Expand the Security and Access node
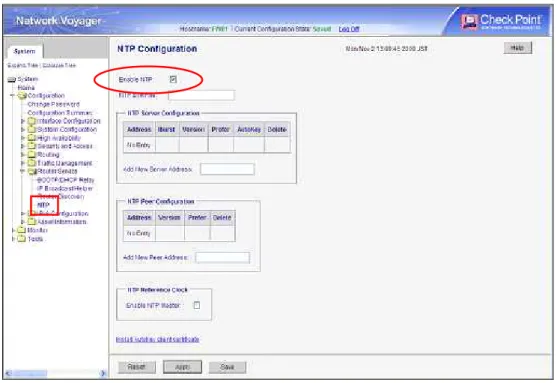The width and height of the screenshot is (557, 383). pos(23,146)
